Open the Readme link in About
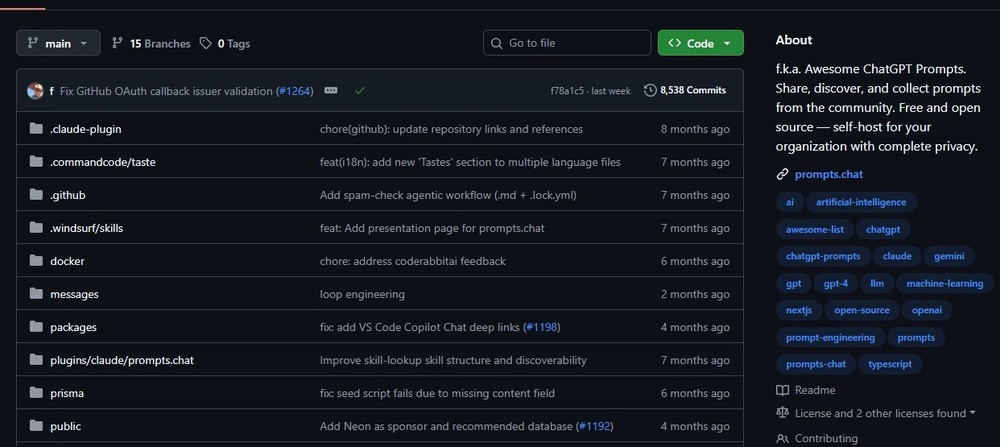The image size is (1000, 447). point(805,390)
